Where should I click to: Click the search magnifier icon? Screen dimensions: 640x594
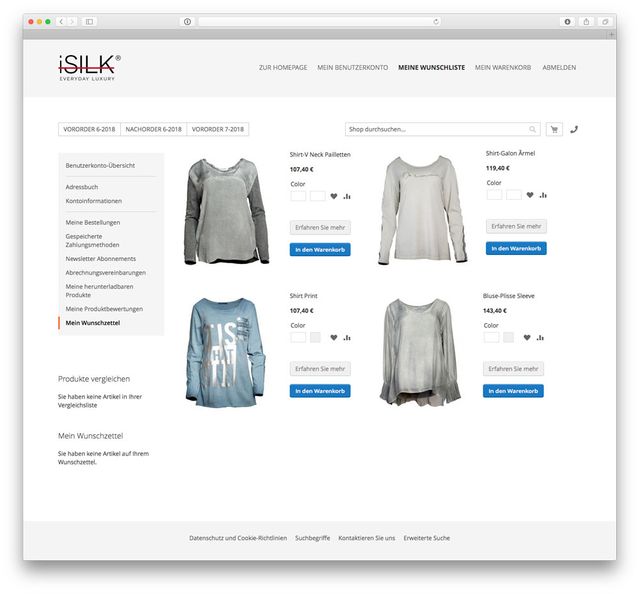point(533,129)
